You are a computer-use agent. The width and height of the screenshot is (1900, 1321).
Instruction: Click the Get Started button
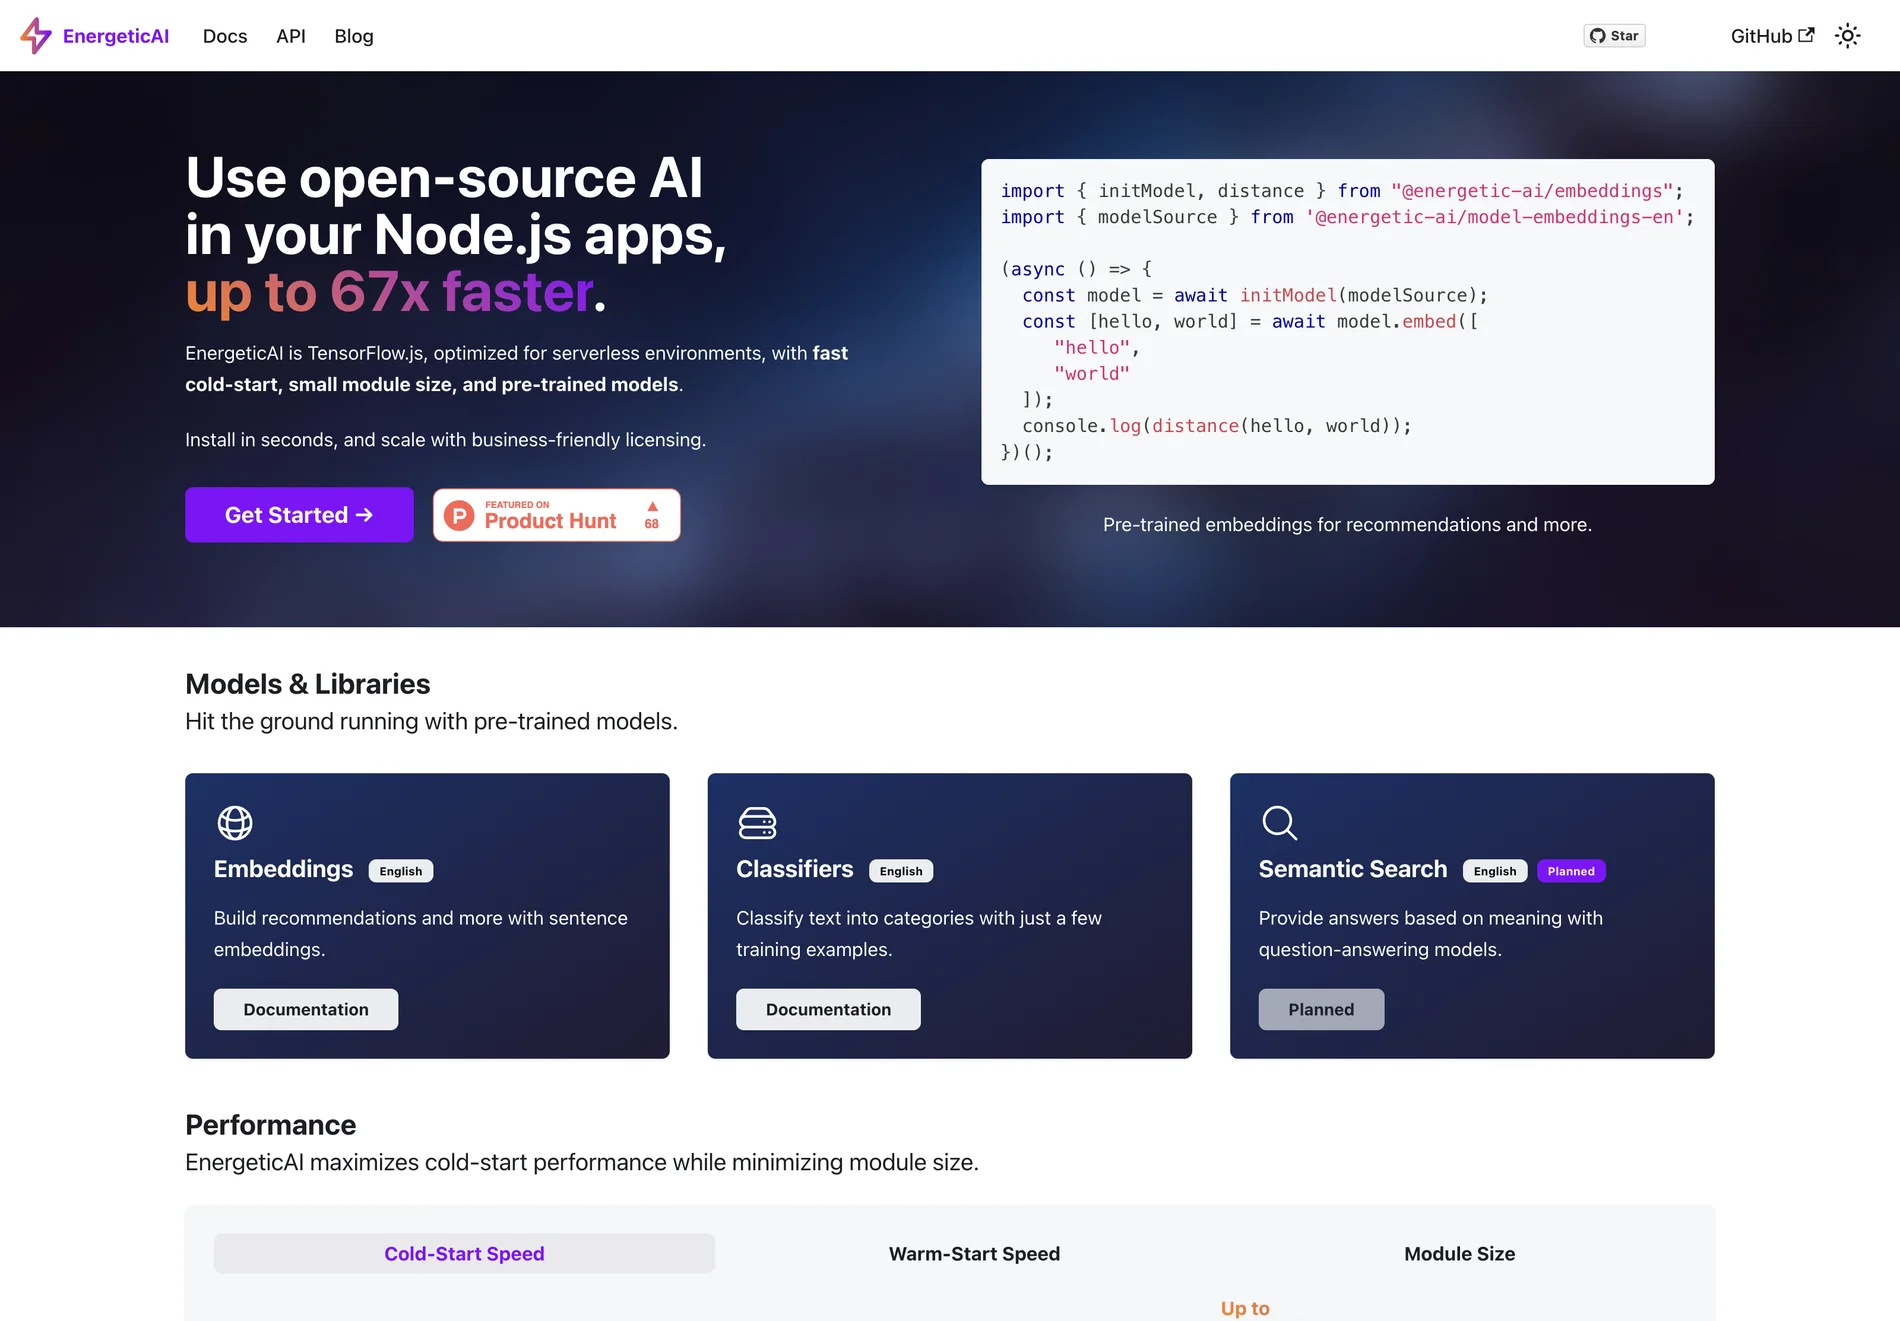[299, 515]
